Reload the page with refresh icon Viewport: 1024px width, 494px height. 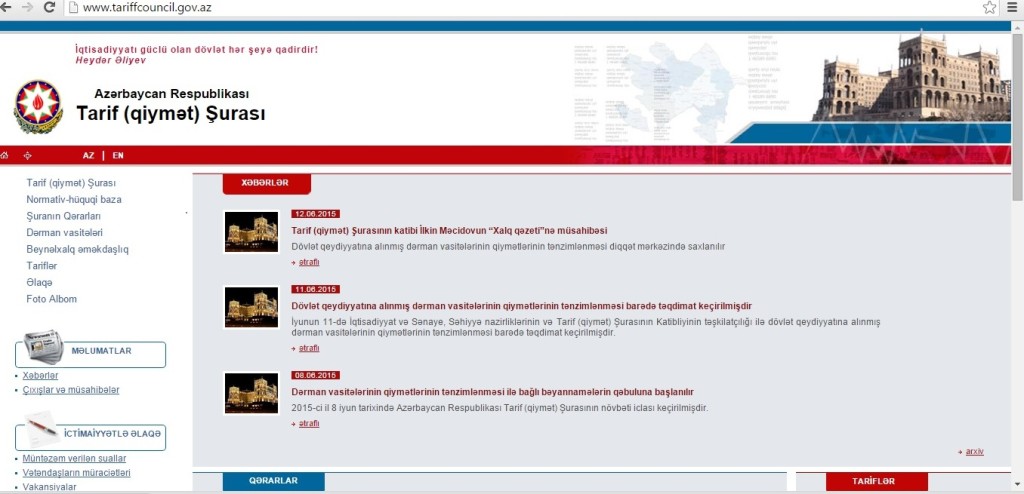[x=50, y=7]
